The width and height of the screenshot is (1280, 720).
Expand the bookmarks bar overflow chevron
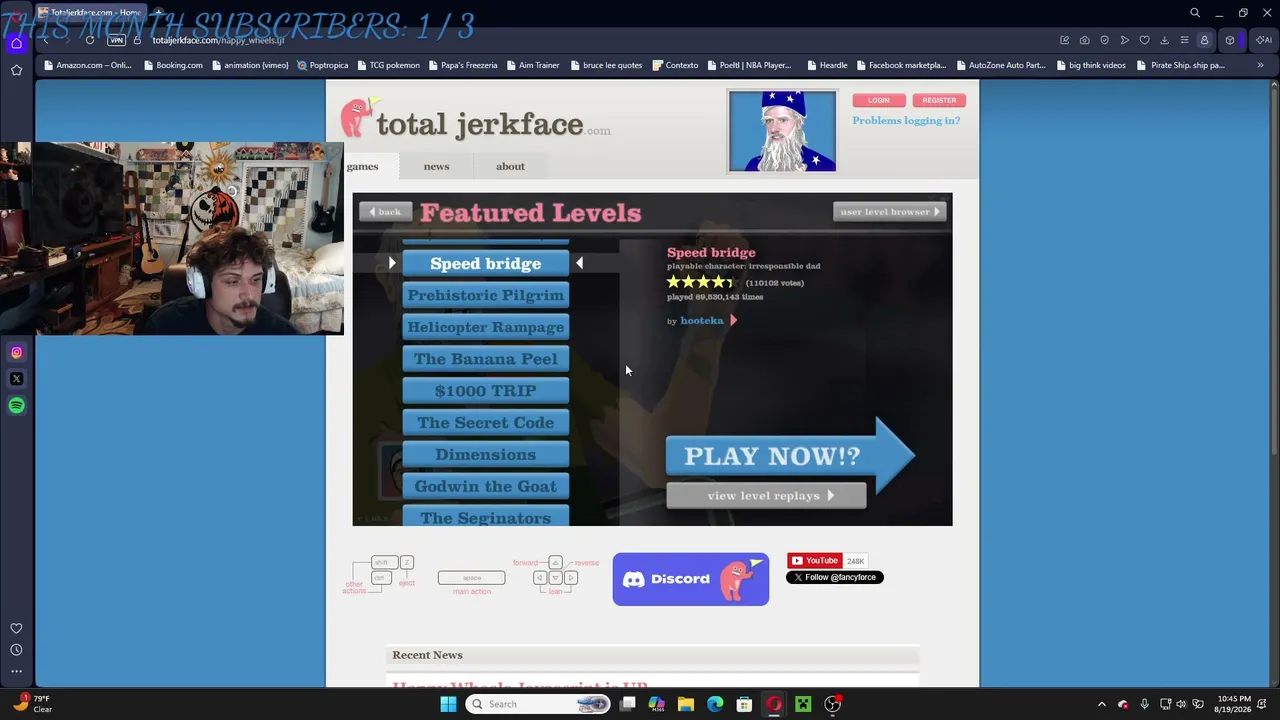(x=1260, y=65)
